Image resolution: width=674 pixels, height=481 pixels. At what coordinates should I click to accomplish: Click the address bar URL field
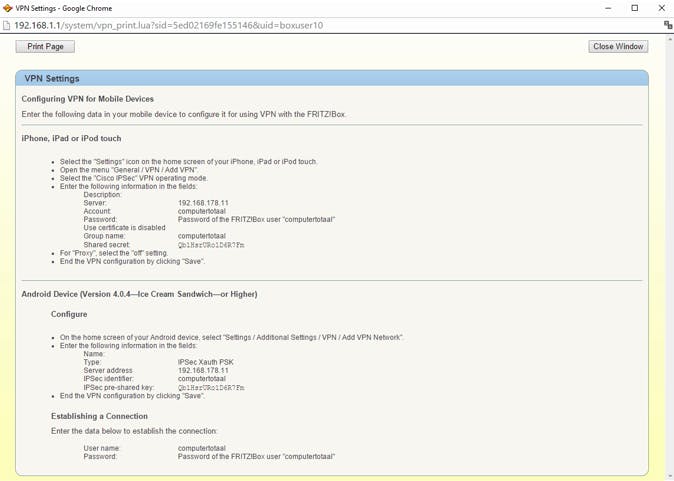(x=168, y=25)
